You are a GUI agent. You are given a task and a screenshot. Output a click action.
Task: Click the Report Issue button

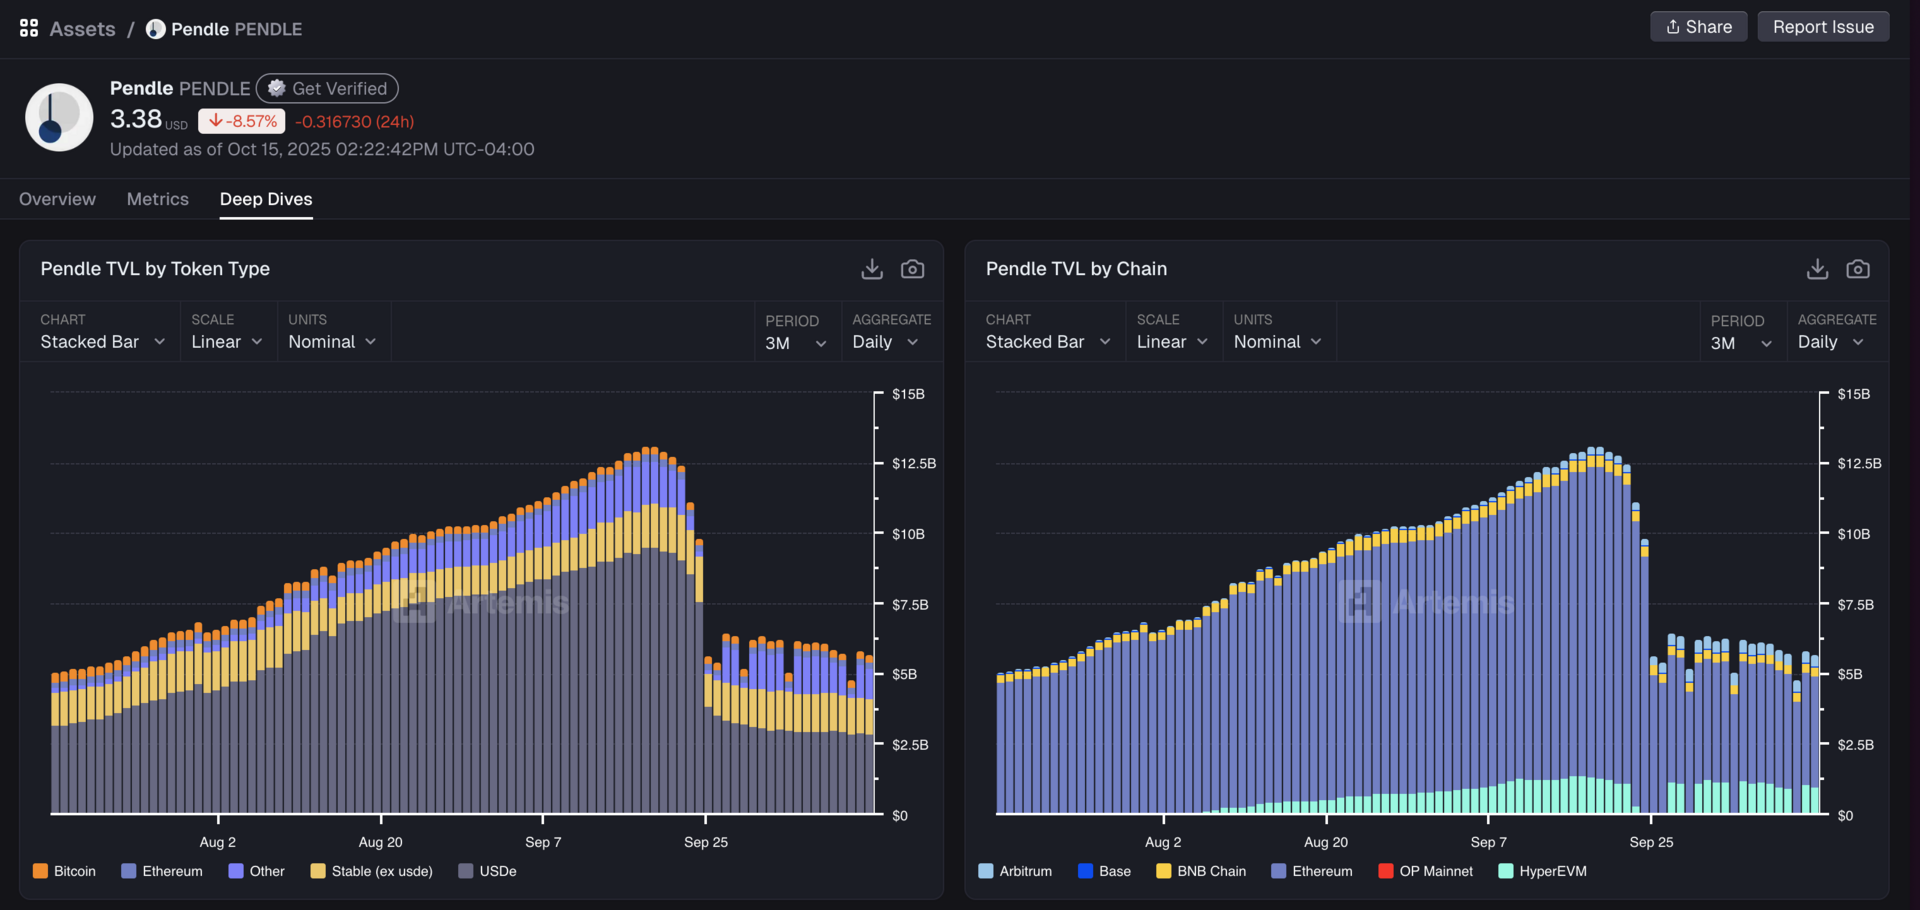click(1823, 27)
